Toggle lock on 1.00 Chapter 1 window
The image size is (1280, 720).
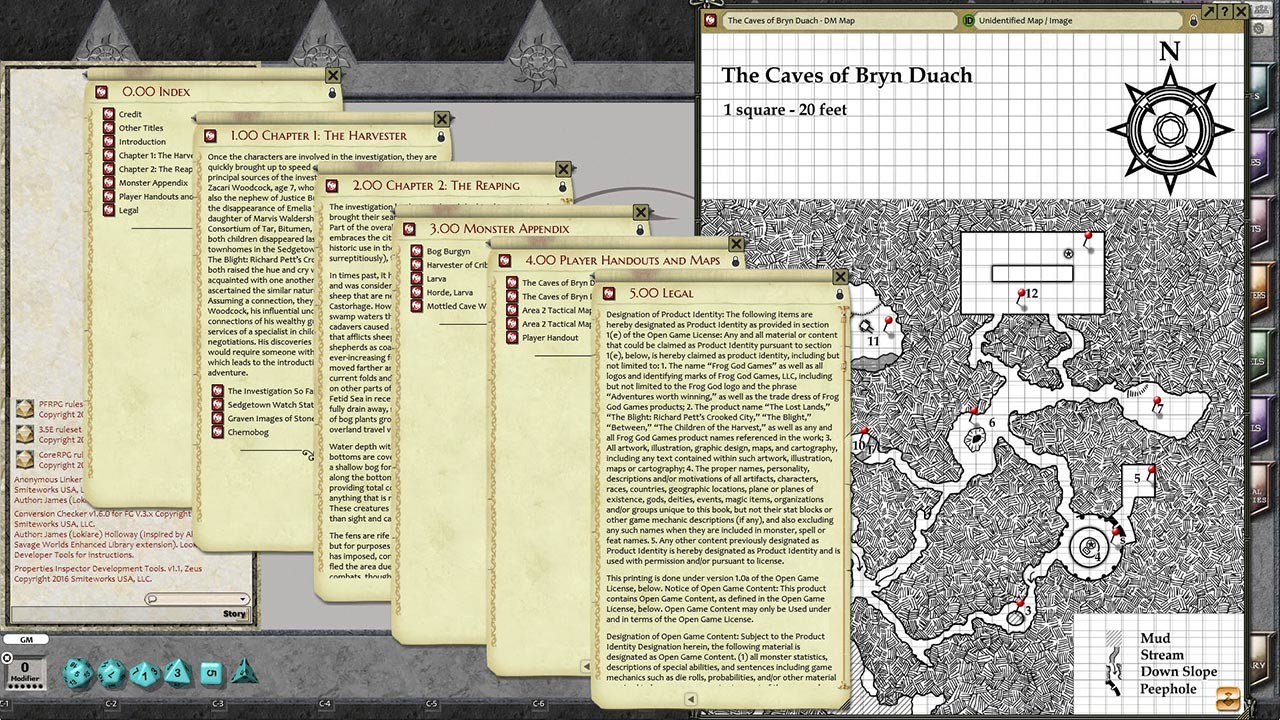click(442, 136)
